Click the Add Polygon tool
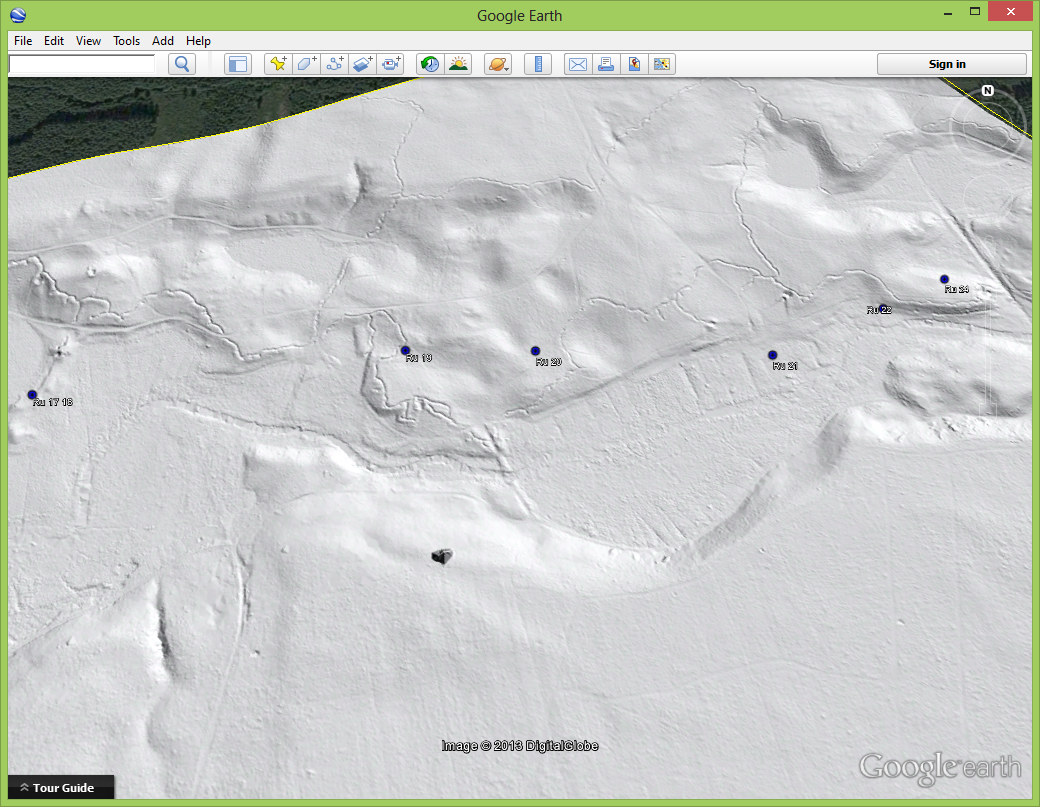 (x=306, y=64)
